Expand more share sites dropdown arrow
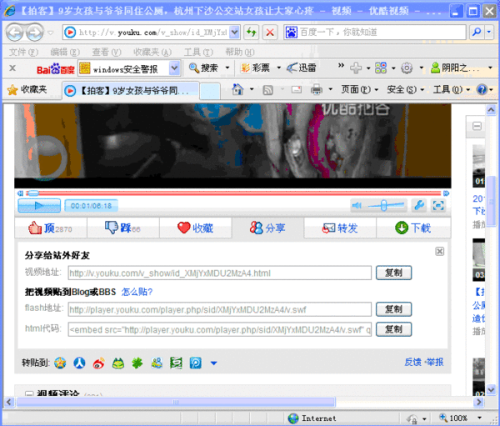Screen dimensions: 500x426 point(214,363)
